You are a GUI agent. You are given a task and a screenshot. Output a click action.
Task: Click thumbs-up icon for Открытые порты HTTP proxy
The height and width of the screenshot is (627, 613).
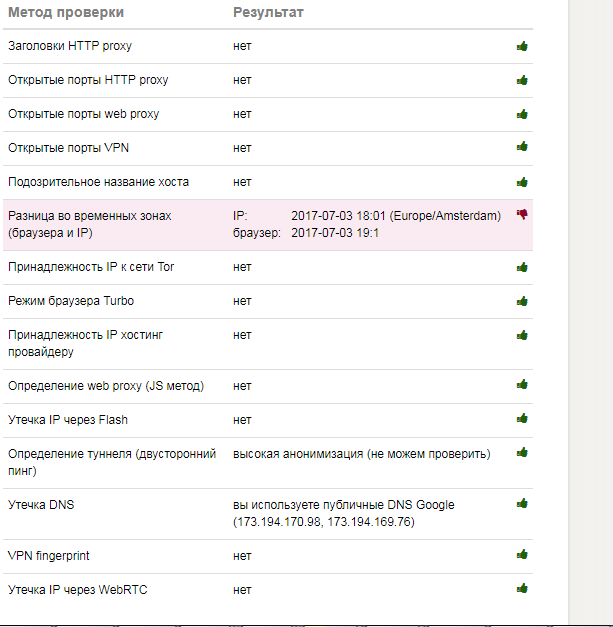pyautogui.click(x=522, y=80)
